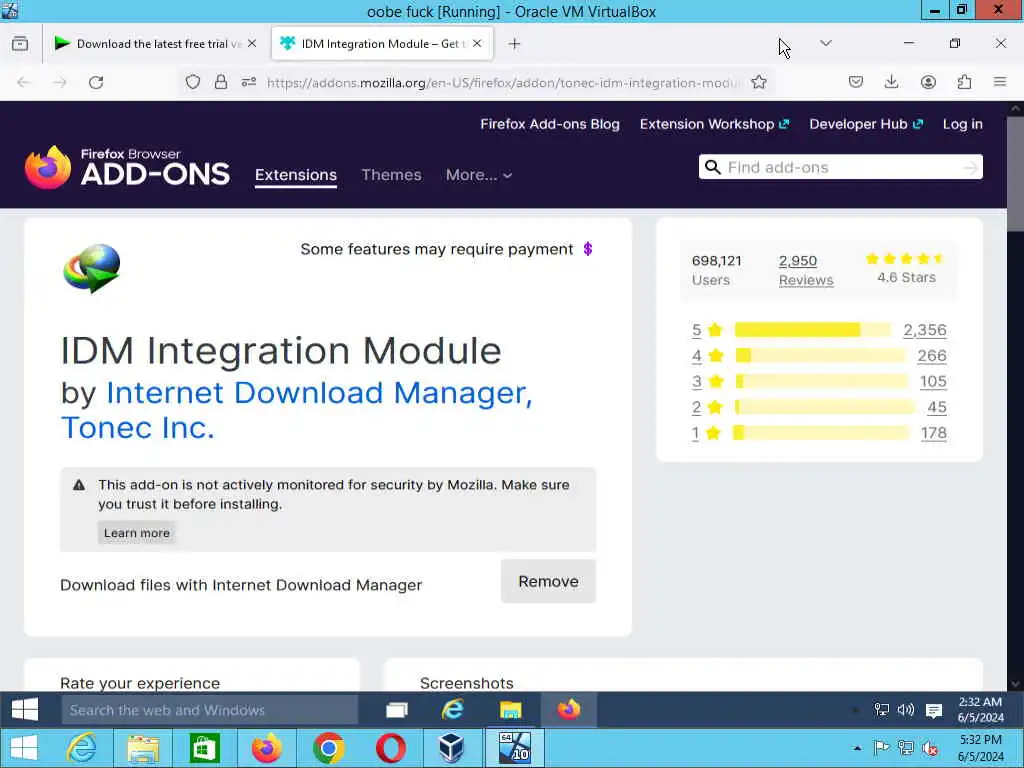This screenshot has height=768, width=1024.
Task: Expand the list all tabs chevron
Action: click(x=825, y=43)
